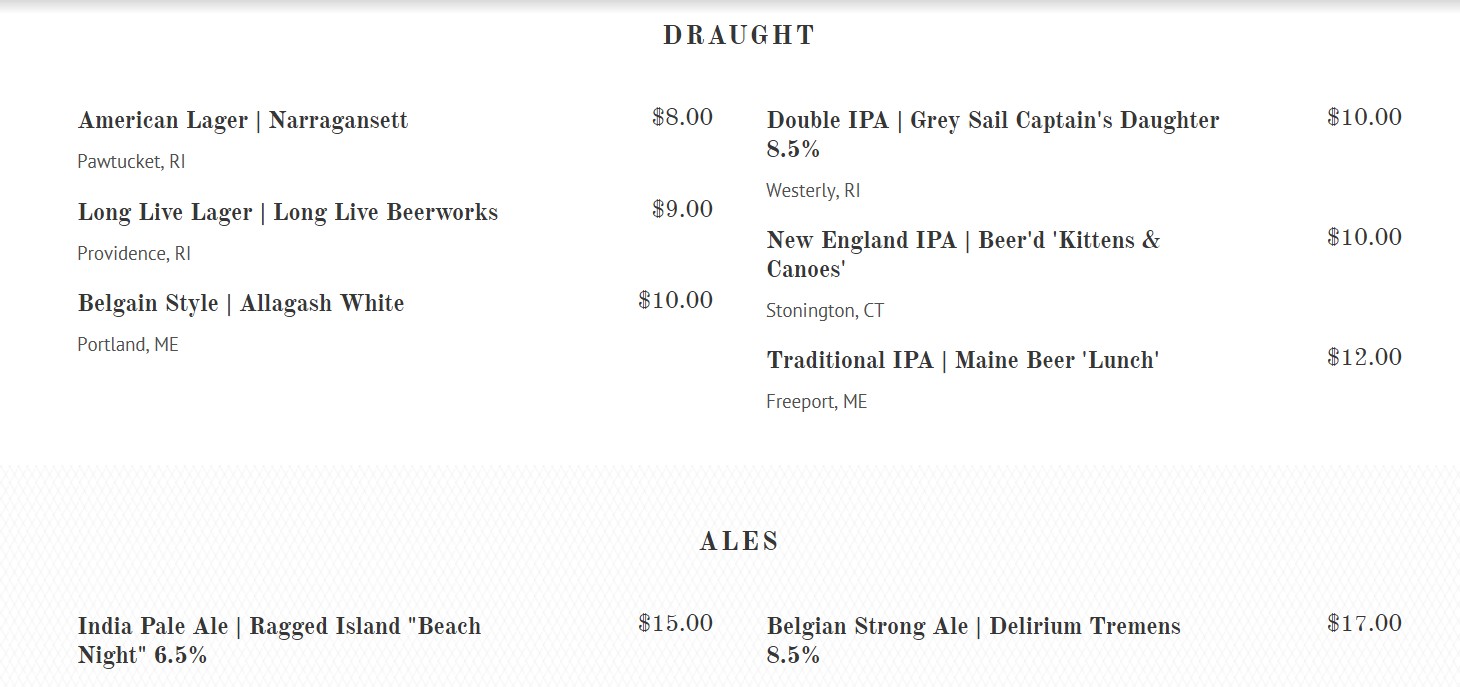Click the $15.00 price
Screen dimensions: 1460x687
tap(675, 624)
